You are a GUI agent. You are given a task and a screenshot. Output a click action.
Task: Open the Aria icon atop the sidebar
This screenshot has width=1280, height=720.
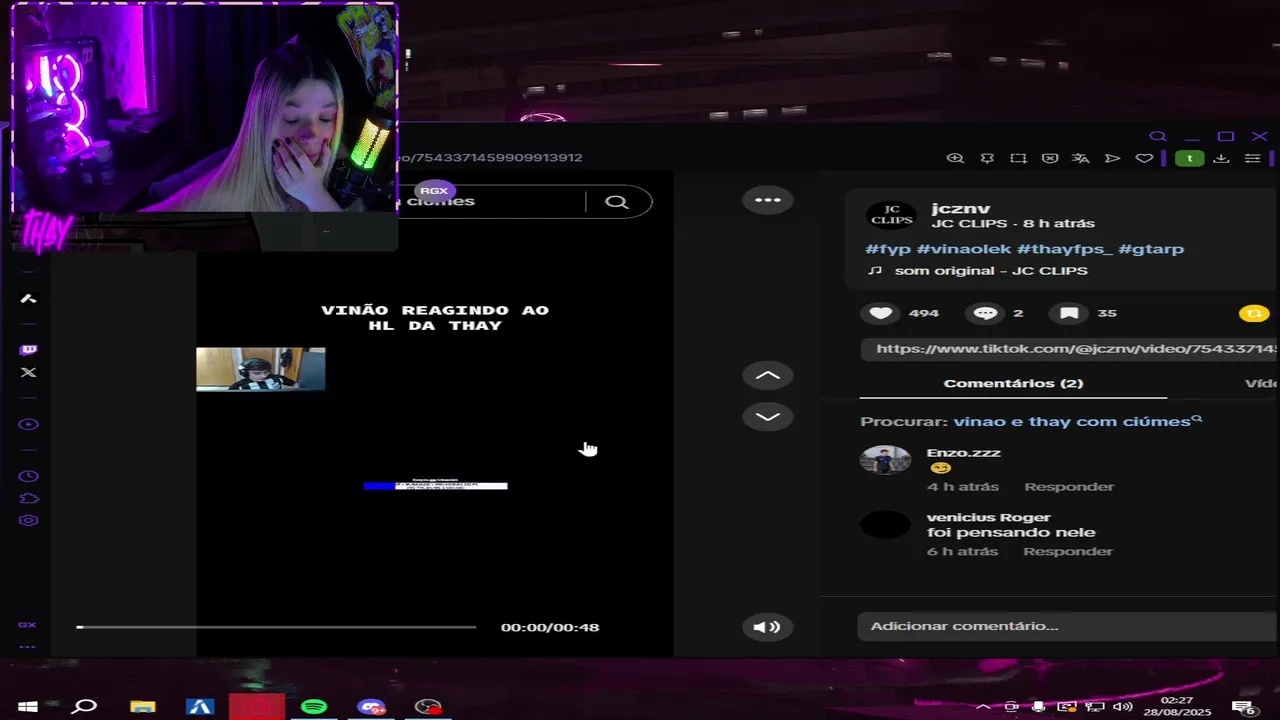[x=28, y=298]
